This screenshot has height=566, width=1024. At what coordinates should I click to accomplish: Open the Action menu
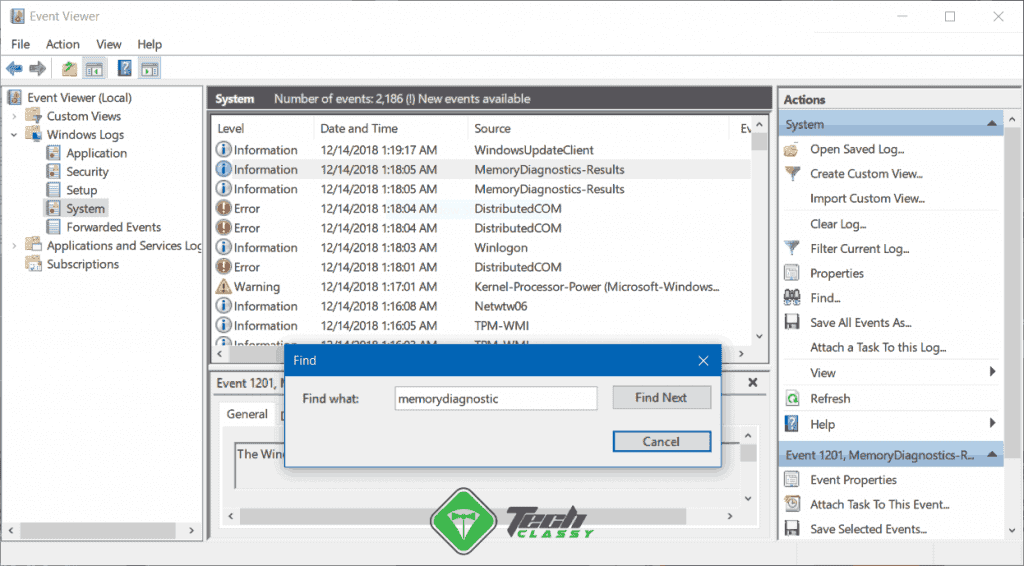click(63, 44)
